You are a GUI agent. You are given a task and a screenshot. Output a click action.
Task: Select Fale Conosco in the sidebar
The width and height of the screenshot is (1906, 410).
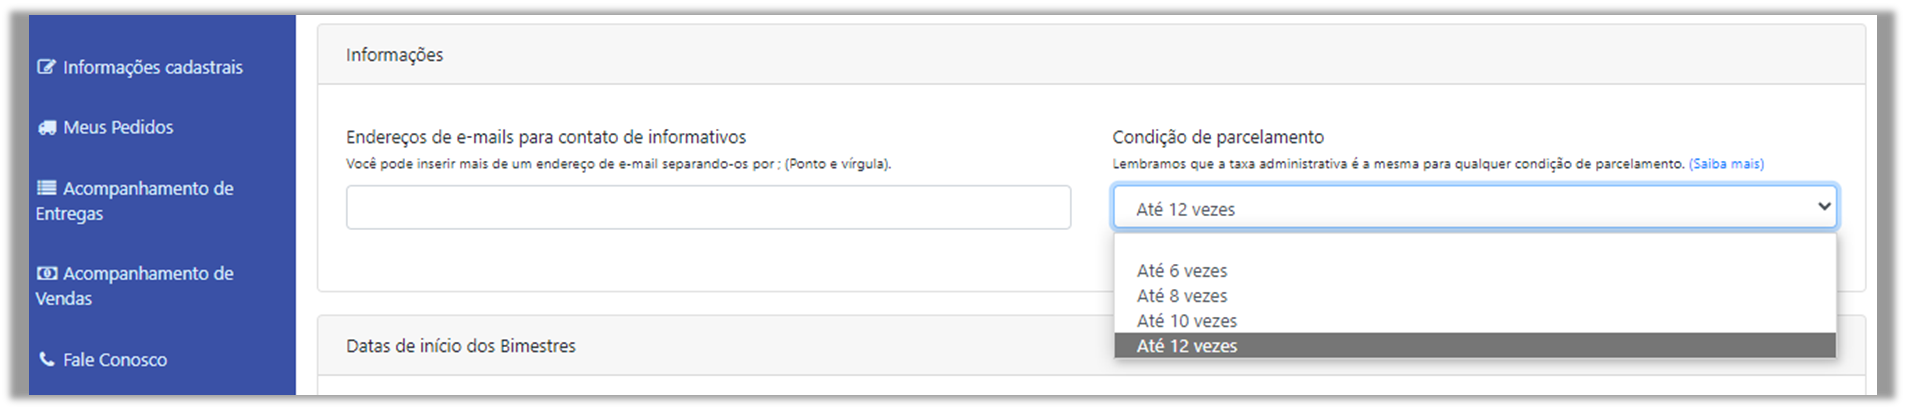102,359
